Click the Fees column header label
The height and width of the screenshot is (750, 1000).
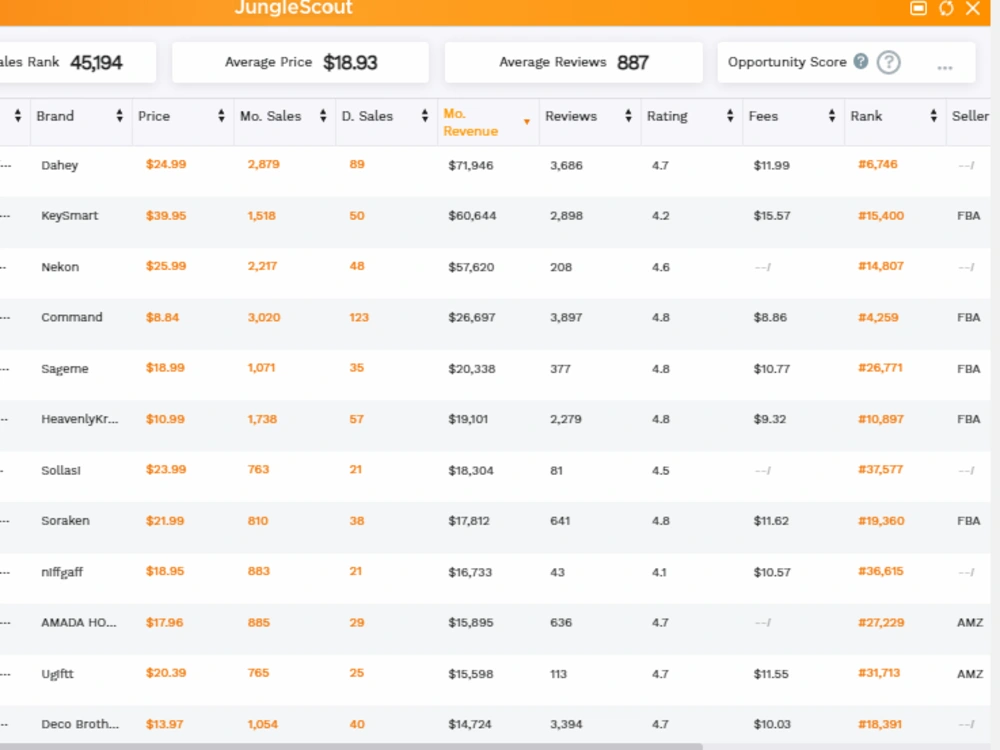pyautogui.click(x=763, y=116)
